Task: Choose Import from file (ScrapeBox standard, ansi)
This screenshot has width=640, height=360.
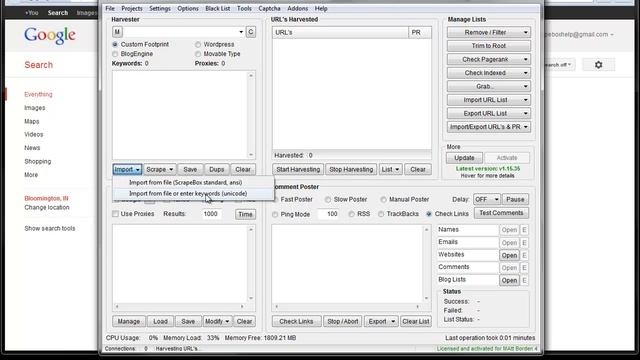Action: [193, 182]
